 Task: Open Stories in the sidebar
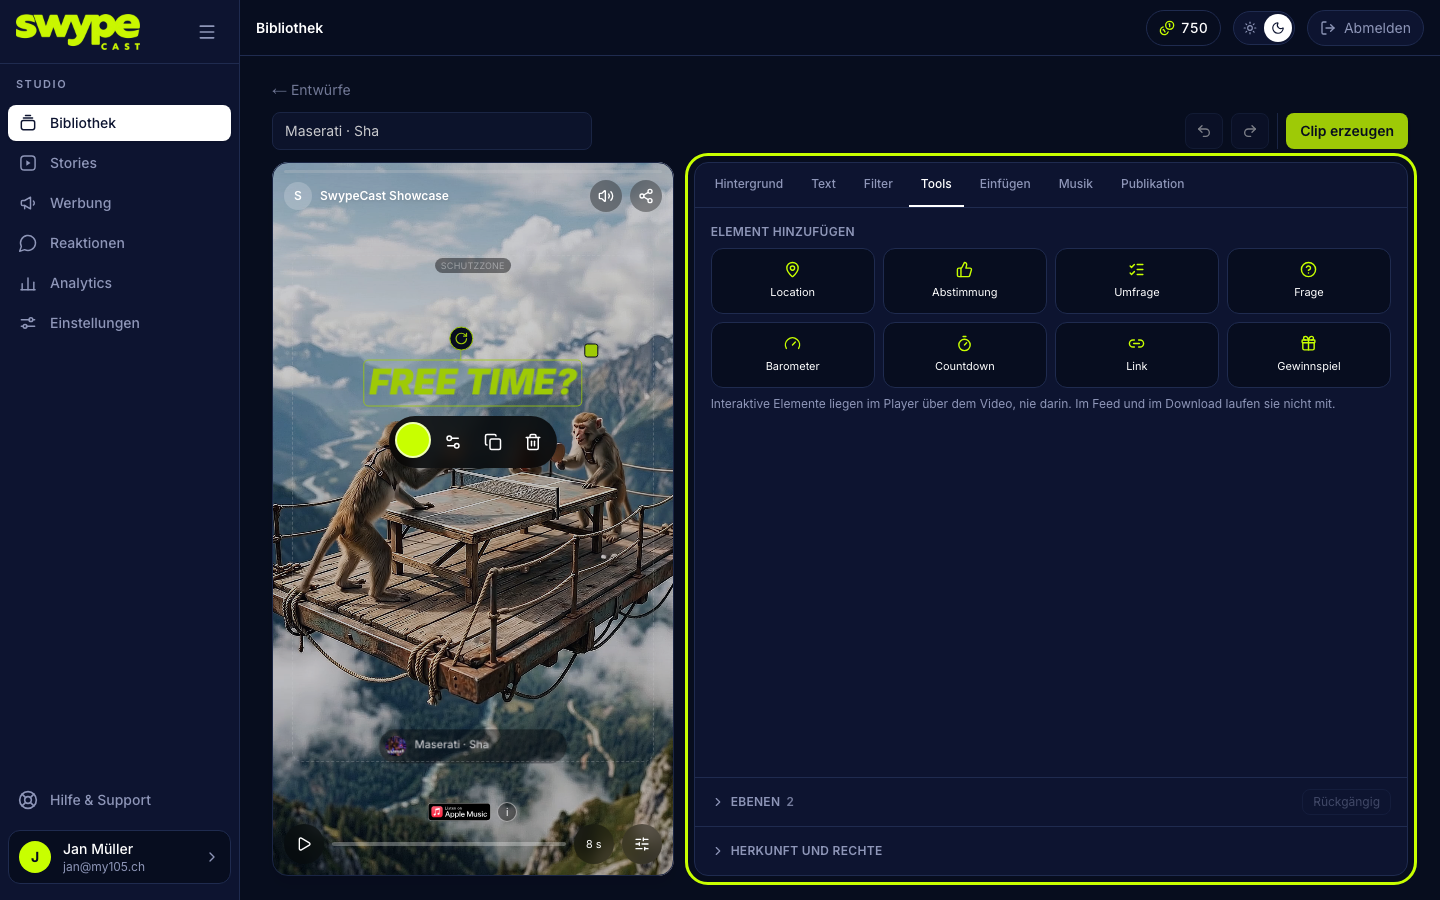click(120, 163)
